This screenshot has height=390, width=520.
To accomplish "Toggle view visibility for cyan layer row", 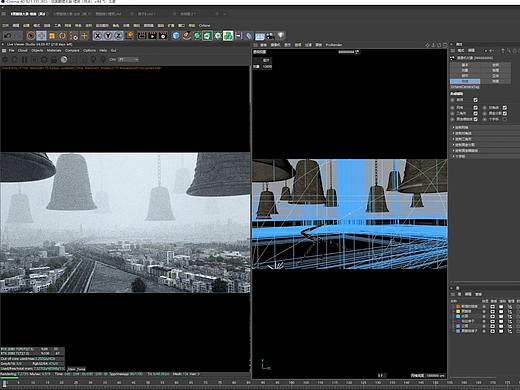I will pyautogui.click(x=492, y=316).
